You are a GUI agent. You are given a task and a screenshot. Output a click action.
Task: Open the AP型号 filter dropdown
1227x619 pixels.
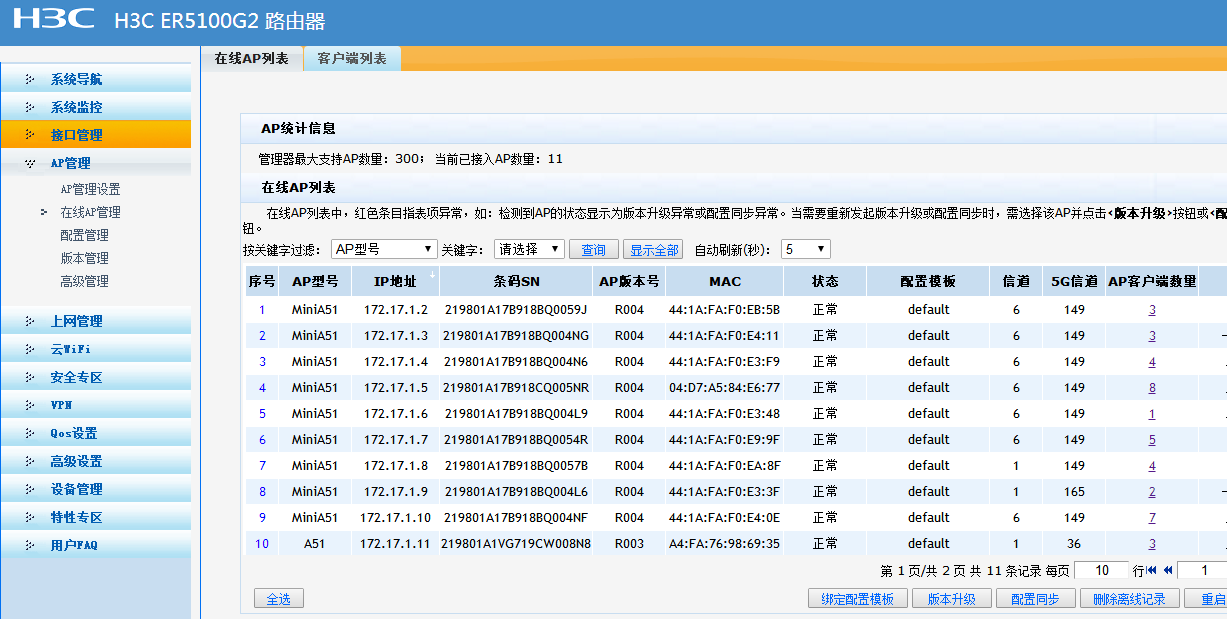pyautogui.click(x=385, y=249)
